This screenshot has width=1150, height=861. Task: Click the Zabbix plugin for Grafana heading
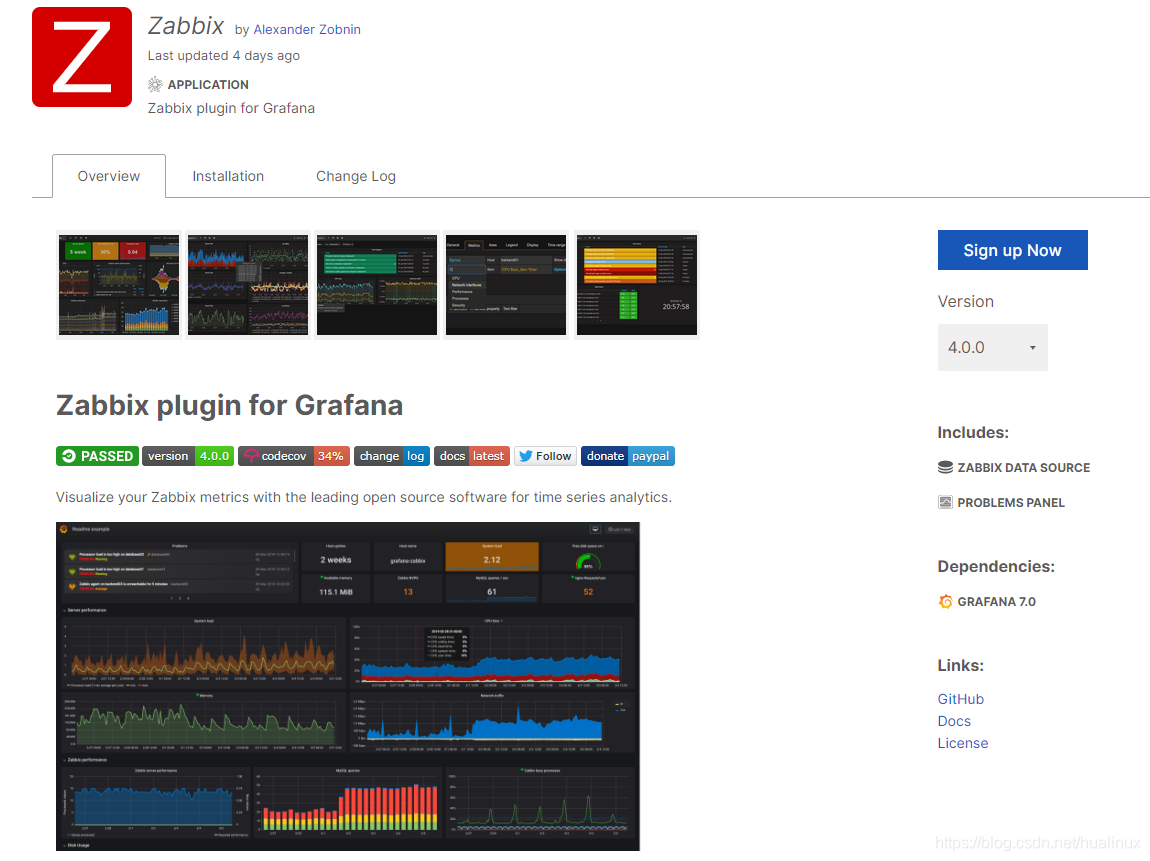pos(230,405)
